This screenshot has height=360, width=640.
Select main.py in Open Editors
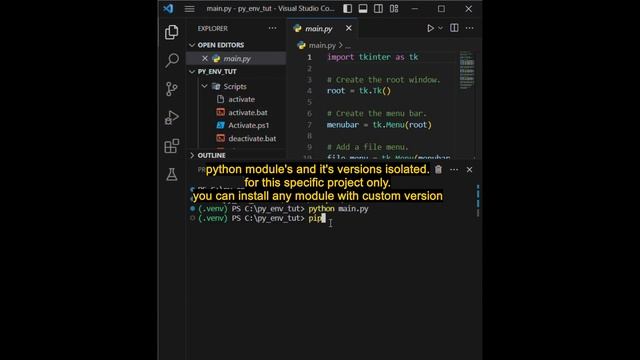pos(237,58)
